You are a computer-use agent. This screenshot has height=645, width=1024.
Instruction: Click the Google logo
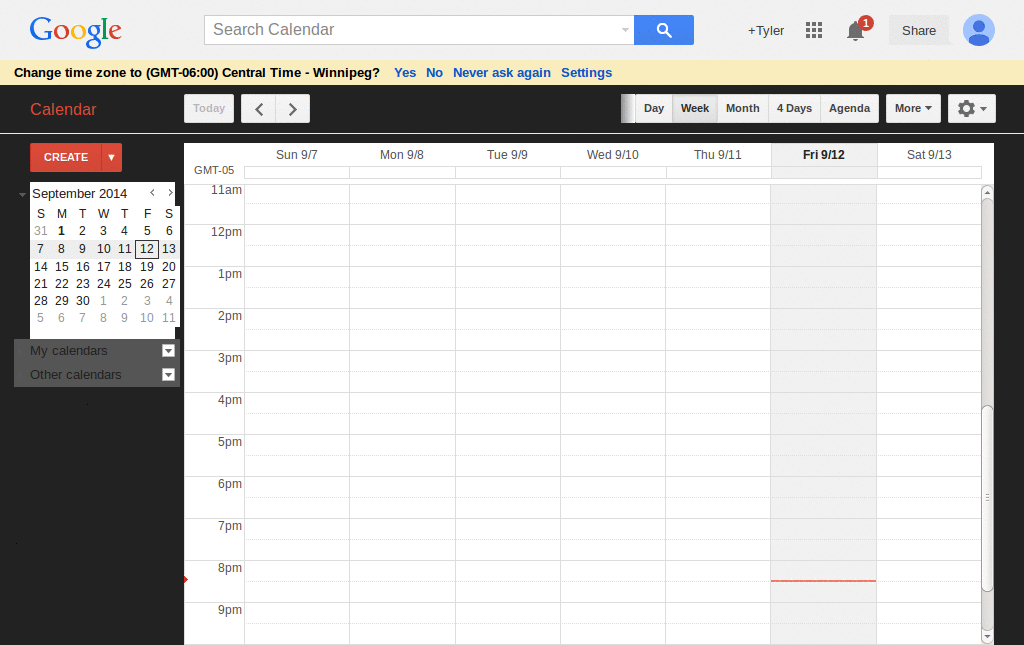point(75,31)
